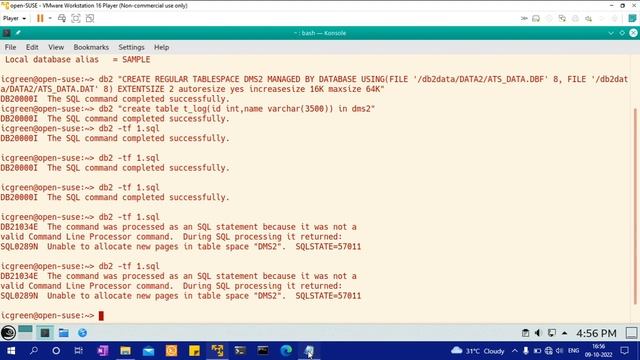Open the Windows Start menu
The image size is (640, 360).
click(x=11, y=351)
